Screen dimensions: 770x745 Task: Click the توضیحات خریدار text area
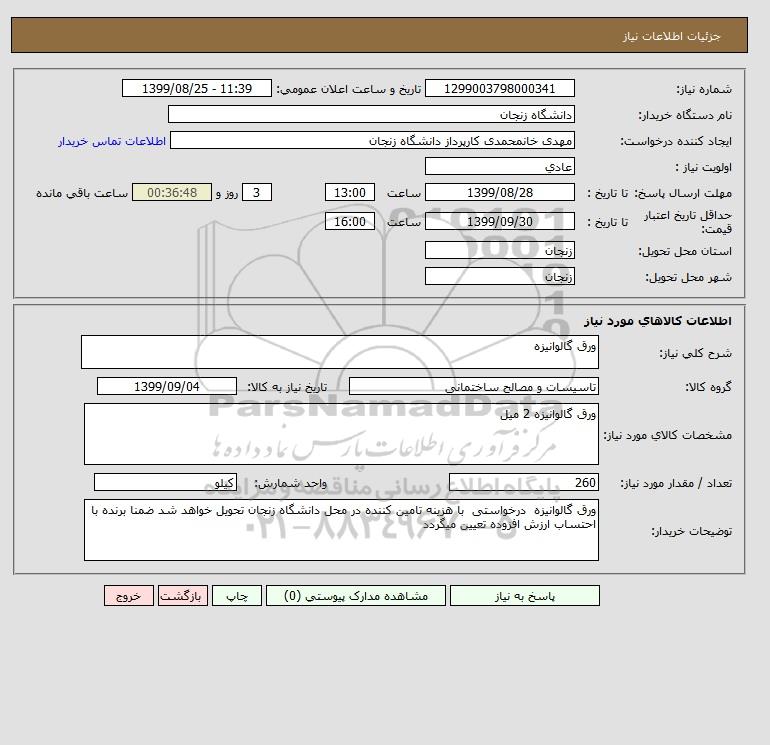(x=341, y=530)
